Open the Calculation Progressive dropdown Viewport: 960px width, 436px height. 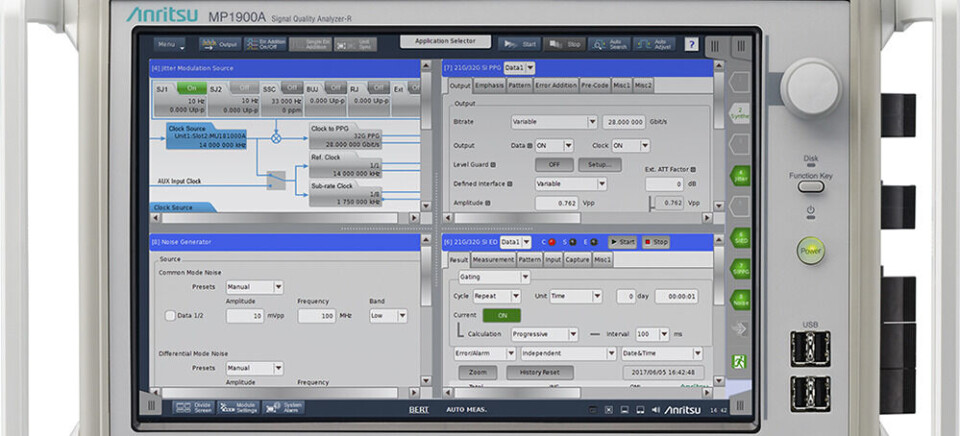tap(545, 334)
